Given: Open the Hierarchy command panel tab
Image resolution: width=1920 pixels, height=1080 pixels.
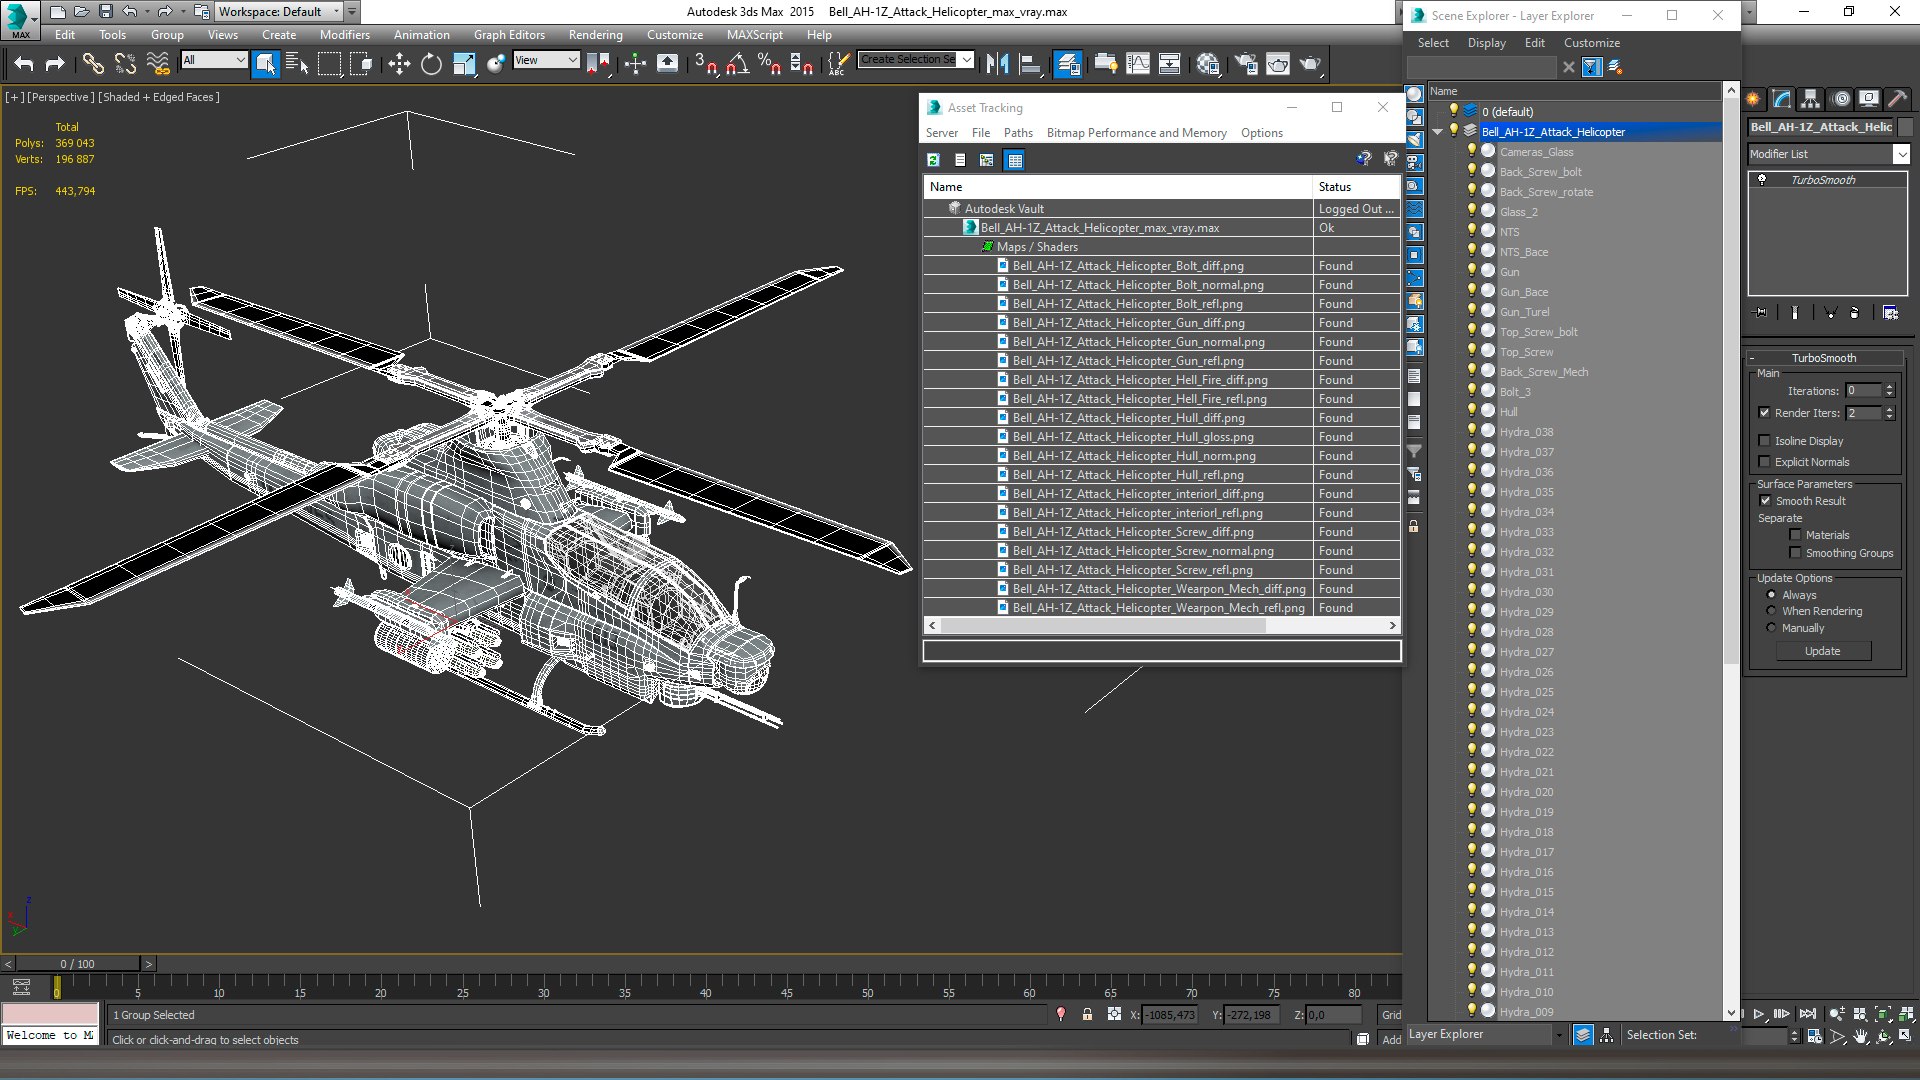Looking at the screenshot, I should tap(1810, 99).
